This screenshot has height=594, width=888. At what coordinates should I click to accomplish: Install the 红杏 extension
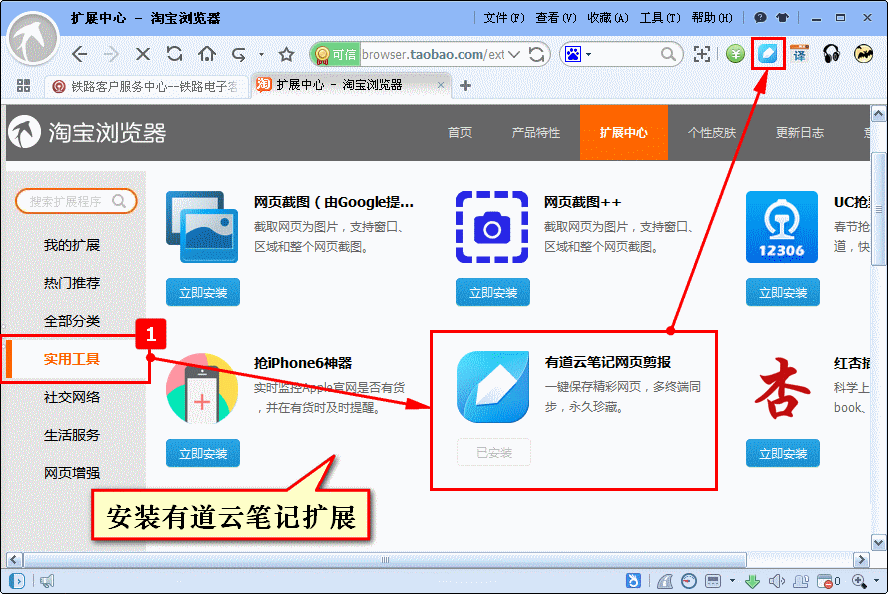783,453
